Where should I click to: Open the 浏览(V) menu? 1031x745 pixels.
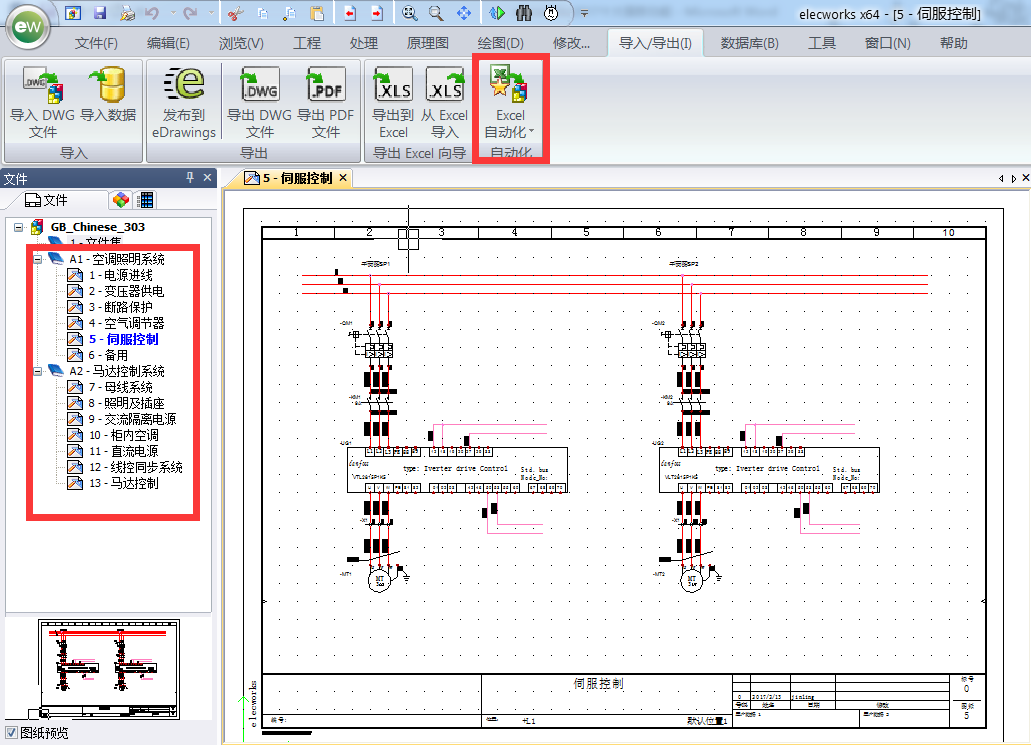pos(241,43)
